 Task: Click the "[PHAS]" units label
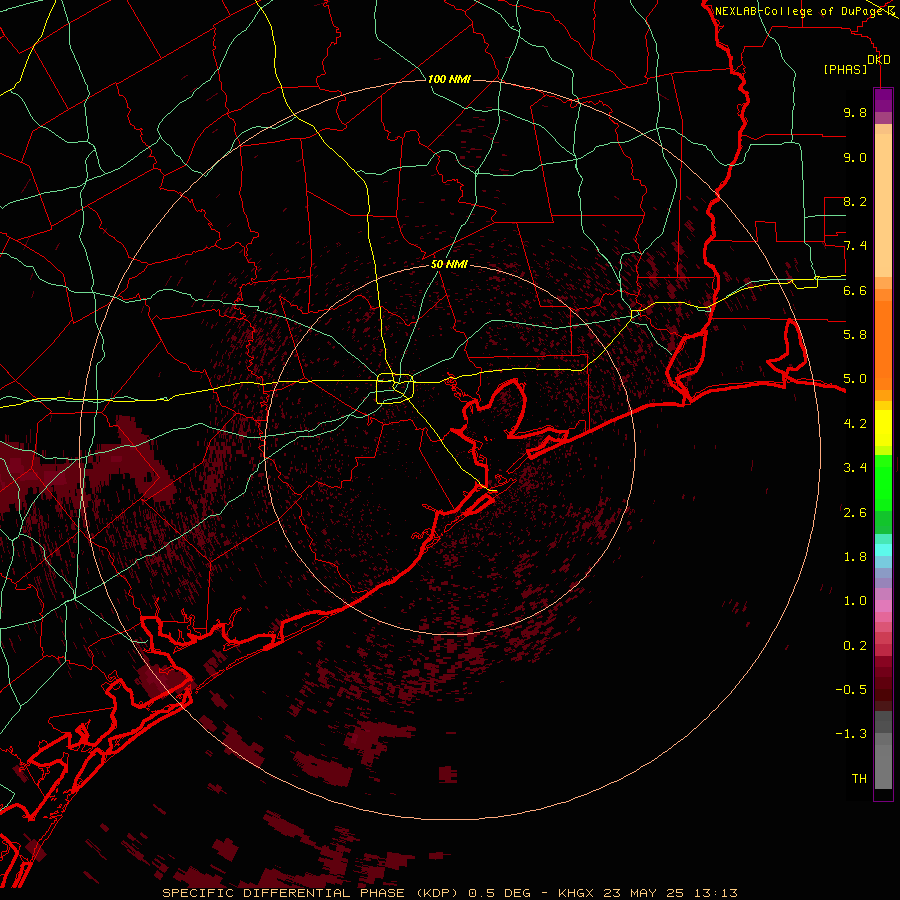click(845, 70)
